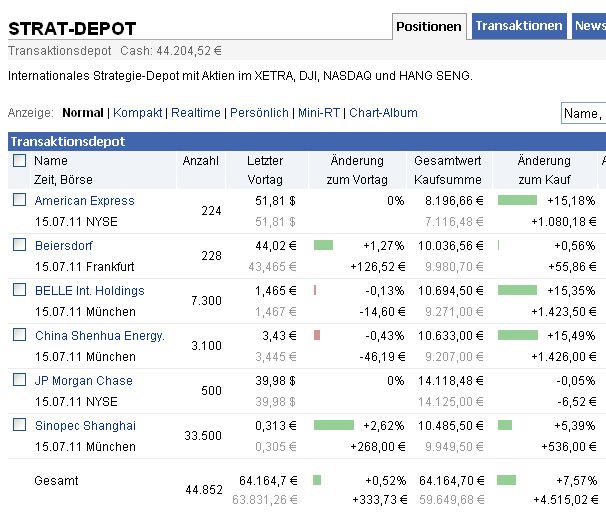Switch display to Realtime view
606x517 pixels.
(196, 113)
